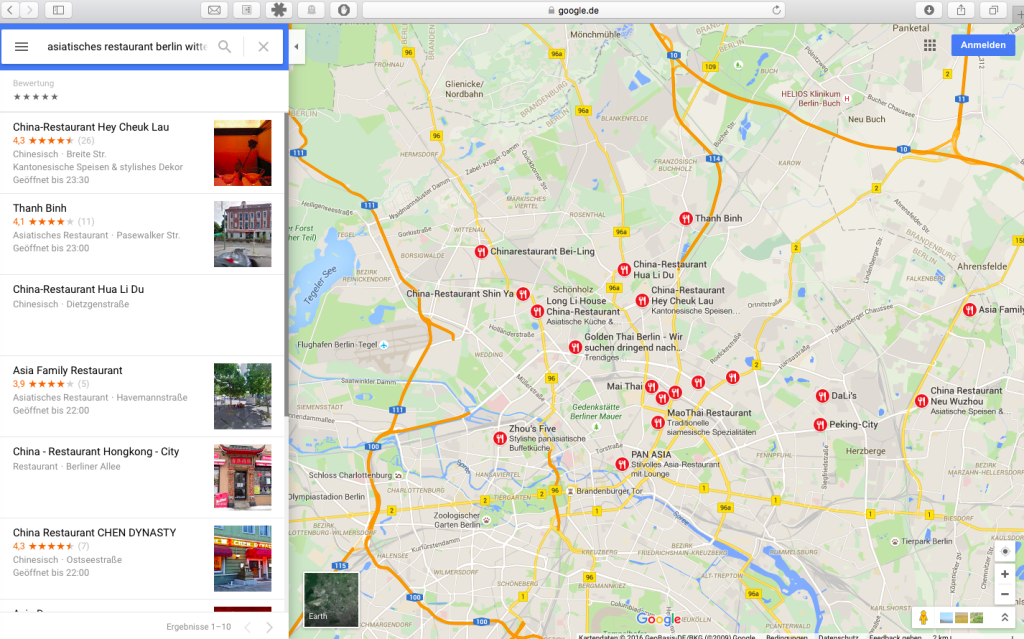Click Zoologischer Garten Berlin label
The width and height of the screenshot is (1024, 639).
[x=456, y=519]
